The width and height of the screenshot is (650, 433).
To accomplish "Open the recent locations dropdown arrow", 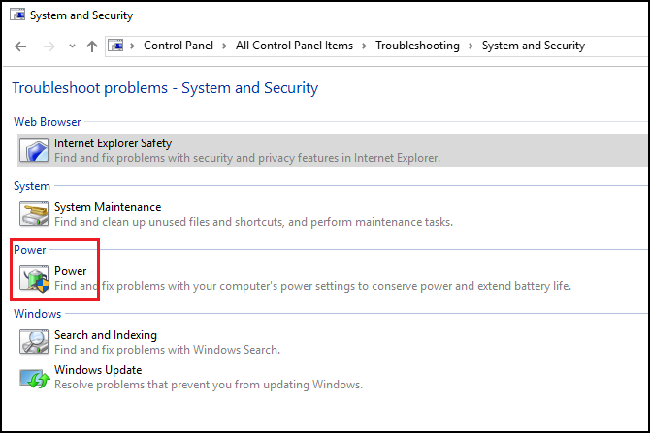I will 71,46.
